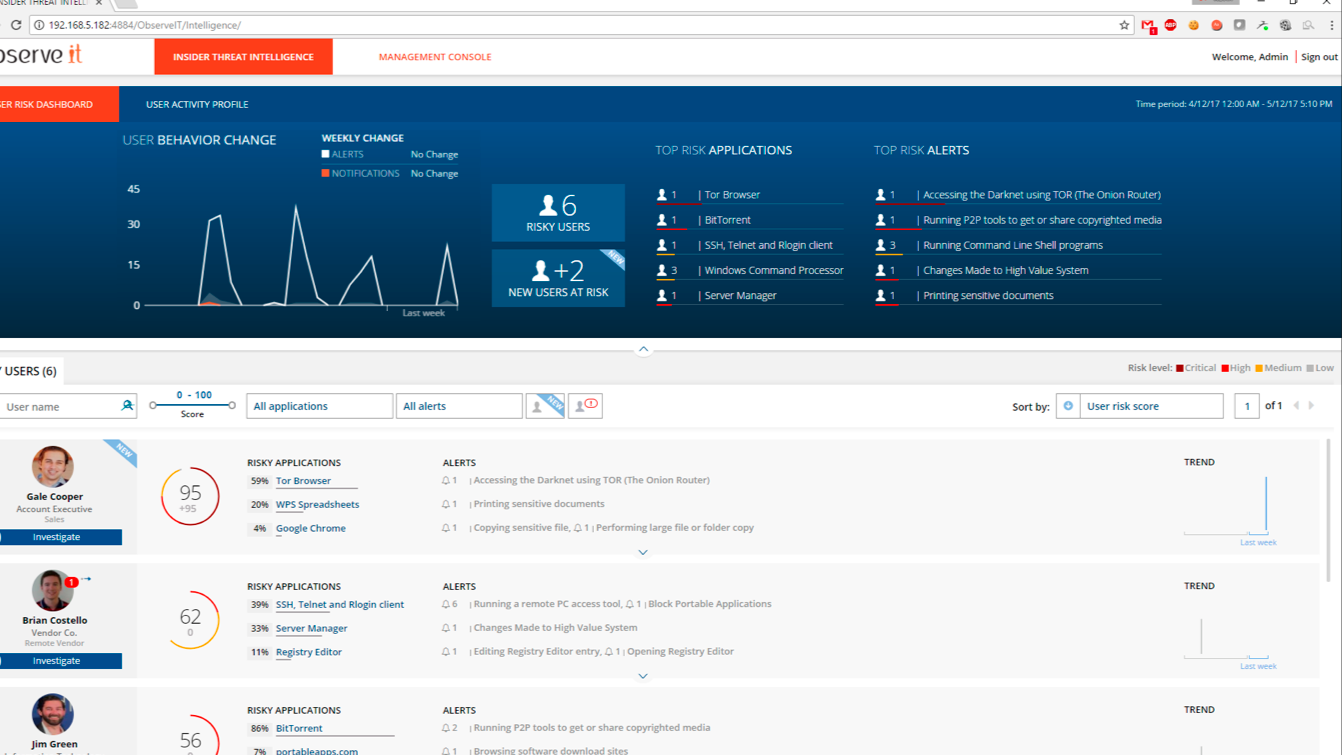The width and height of the screenshot is (1342, 755).
Task: Click the ObserveIT logo
Action: (x=40, y=55)
